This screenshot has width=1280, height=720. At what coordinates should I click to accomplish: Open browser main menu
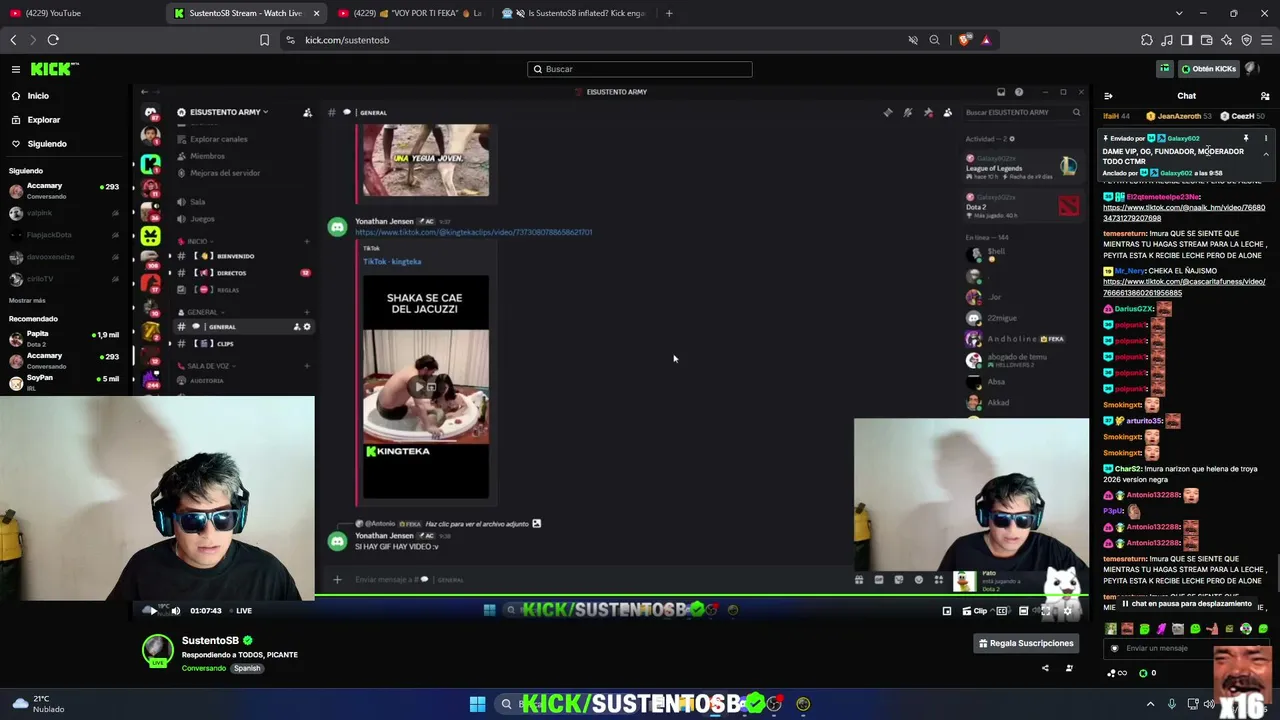(1266, 40)
